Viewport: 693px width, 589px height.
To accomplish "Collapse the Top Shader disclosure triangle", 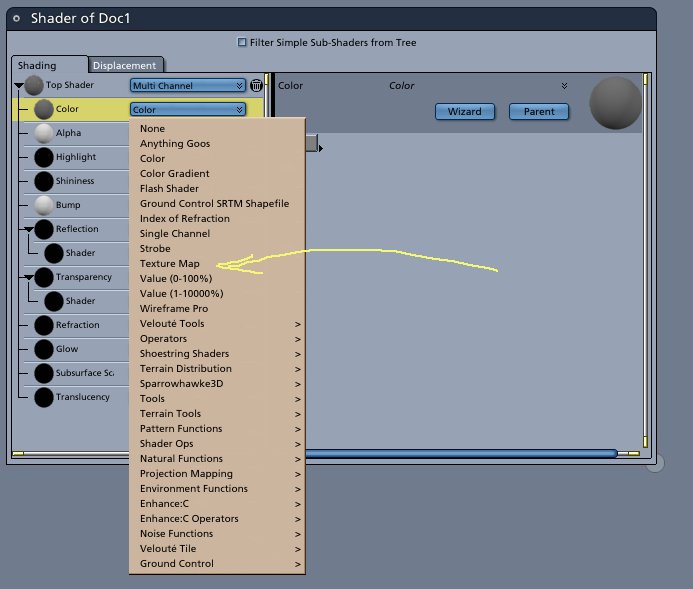I will pos(19,85).
